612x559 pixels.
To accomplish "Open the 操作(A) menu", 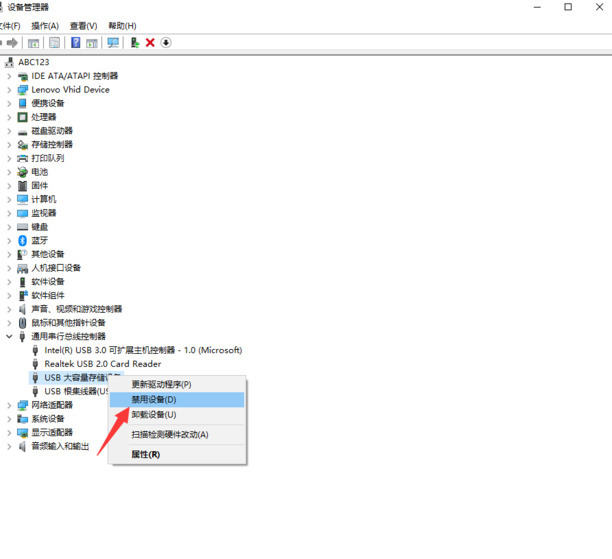I will coord(45,26).
